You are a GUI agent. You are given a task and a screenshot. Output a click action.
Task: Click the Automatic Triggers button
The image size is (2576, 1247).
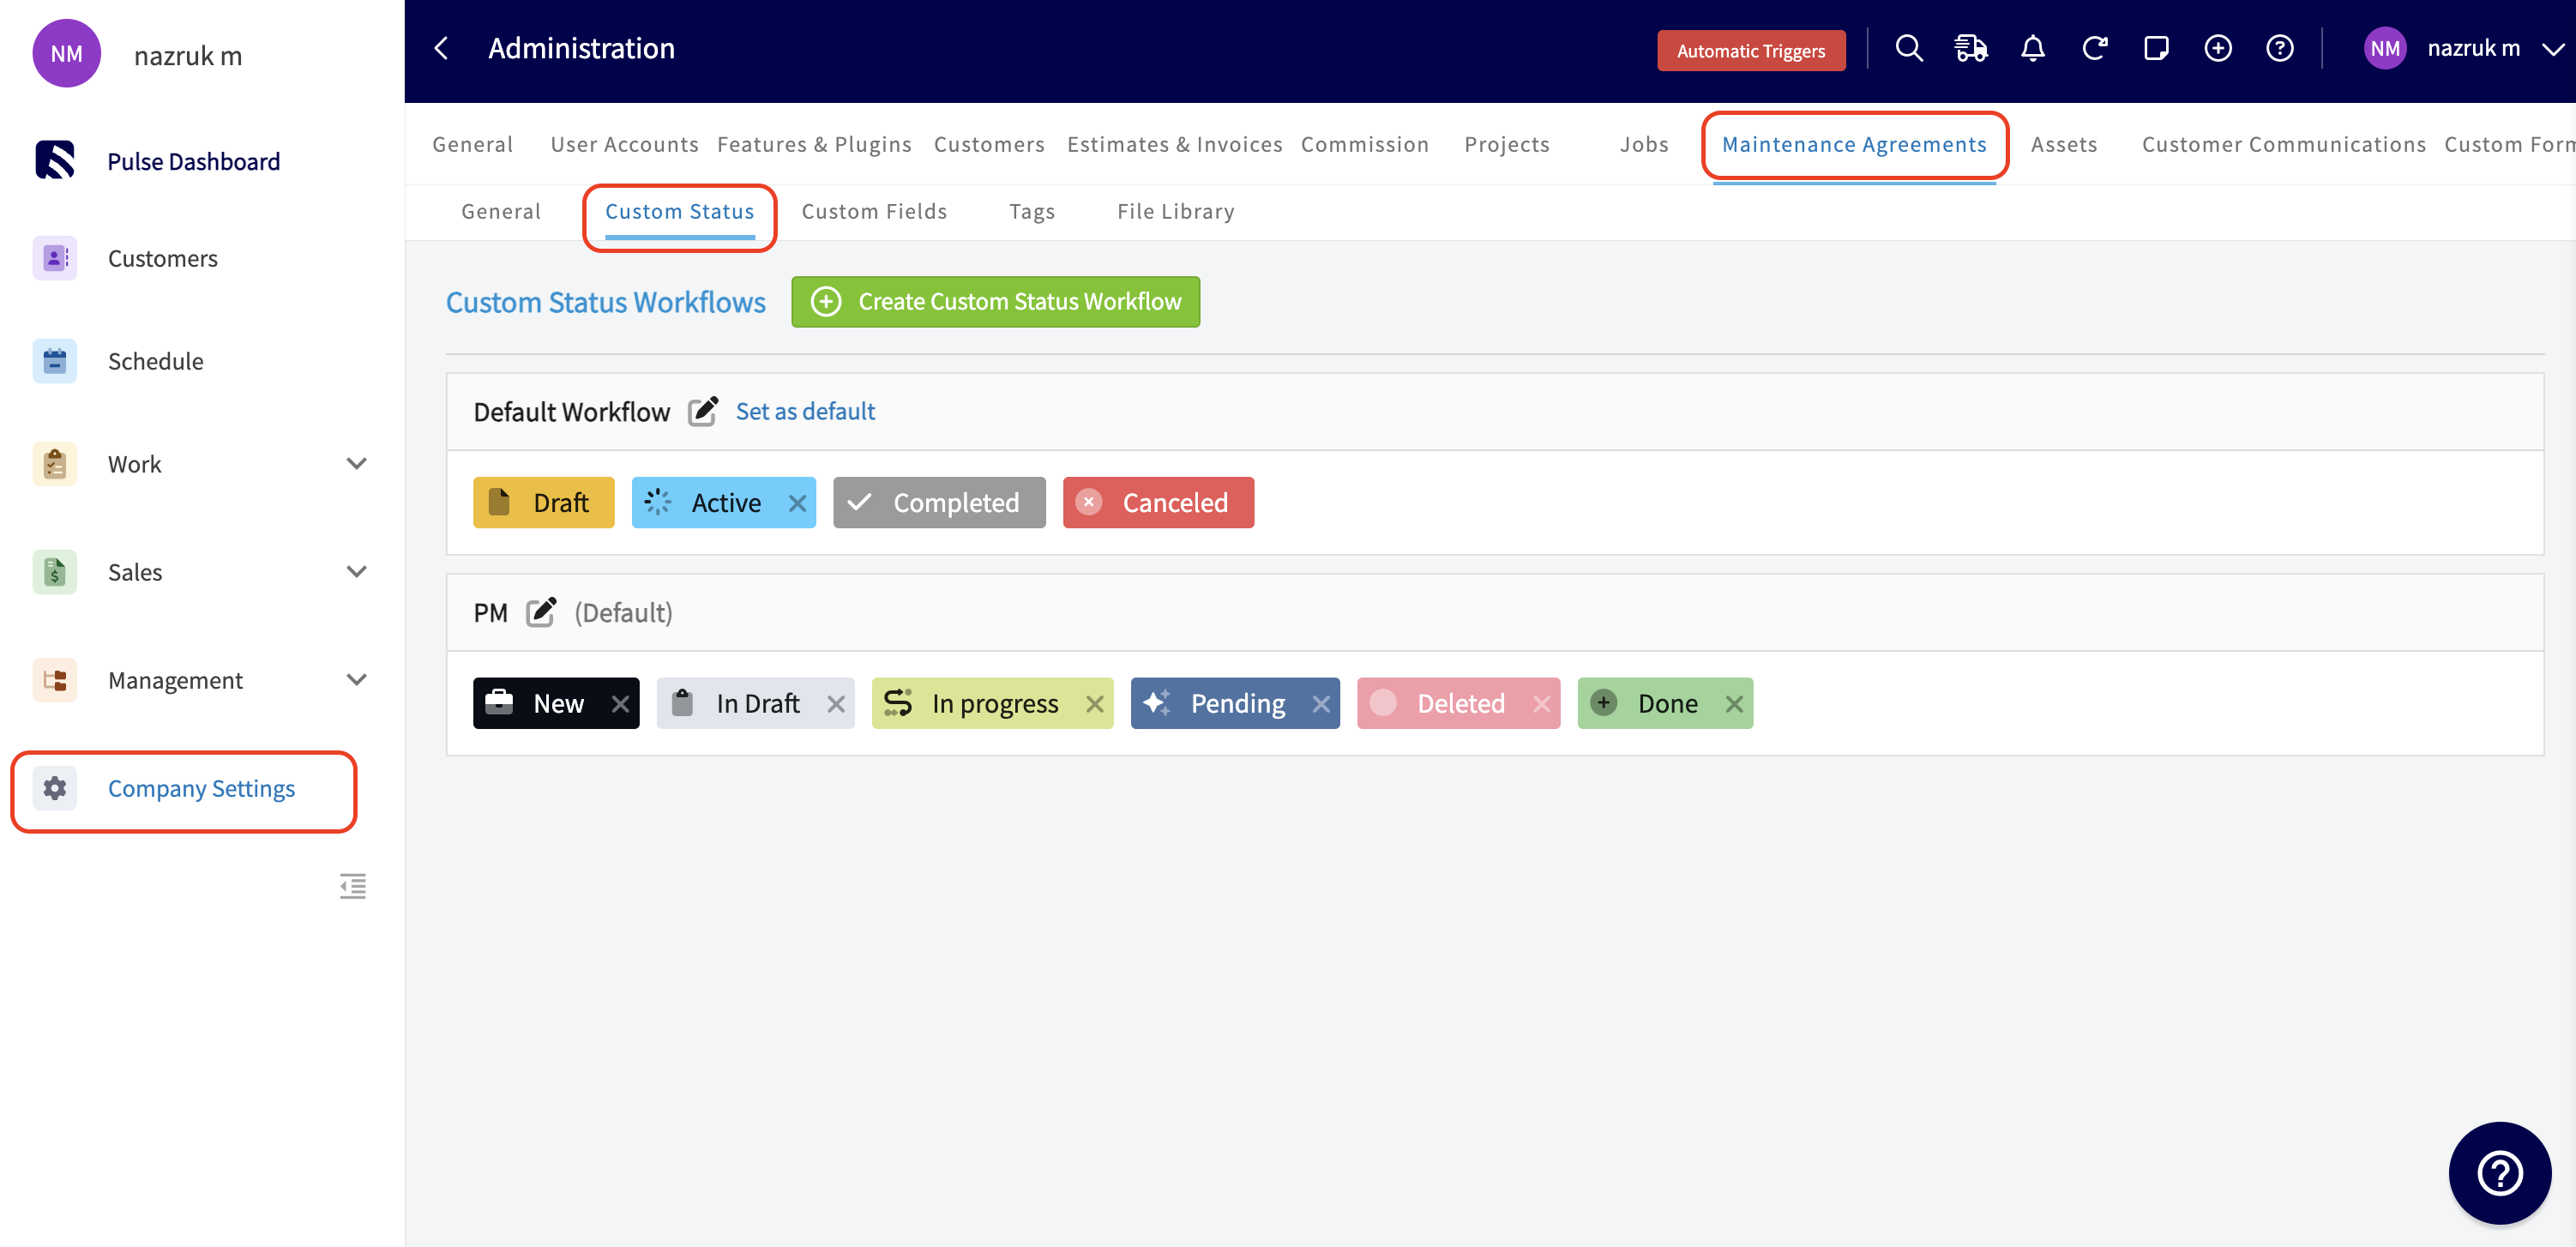tap(1750, 50)
